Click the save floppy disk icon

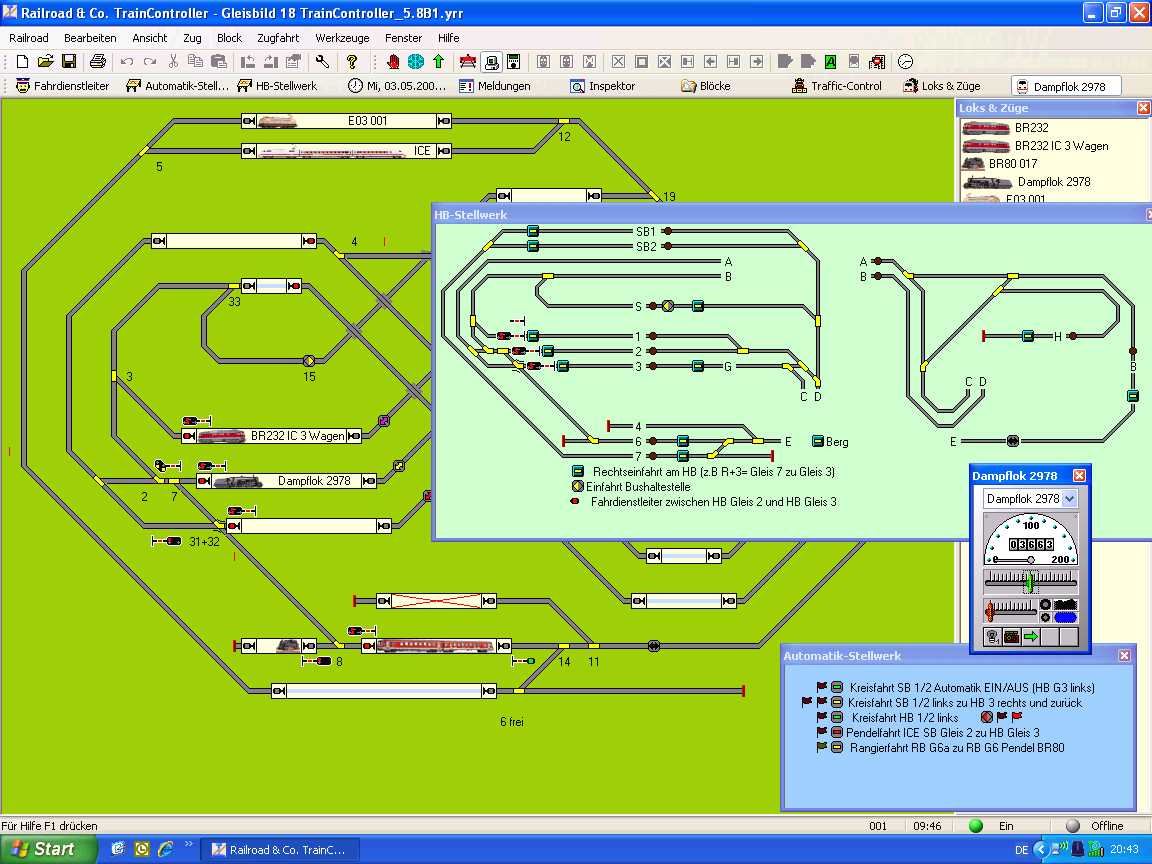69,62
